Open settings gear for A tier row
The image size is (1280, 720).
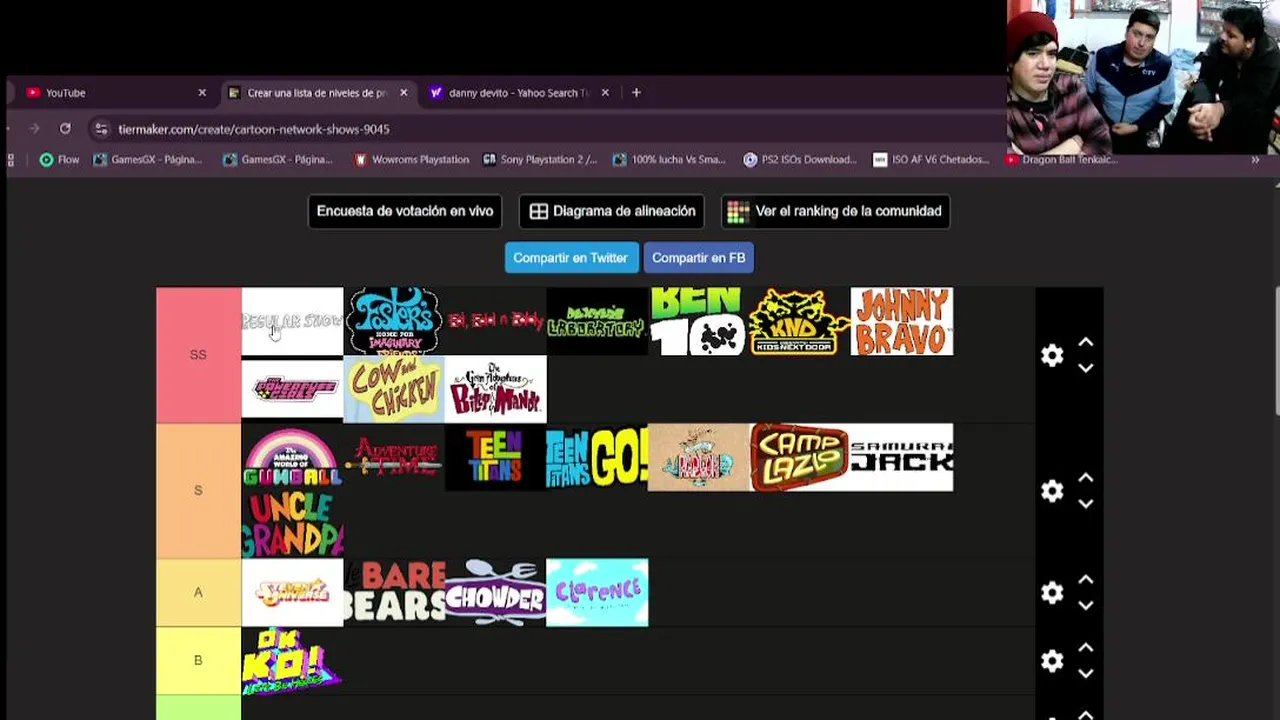[x=1052, y=593]
